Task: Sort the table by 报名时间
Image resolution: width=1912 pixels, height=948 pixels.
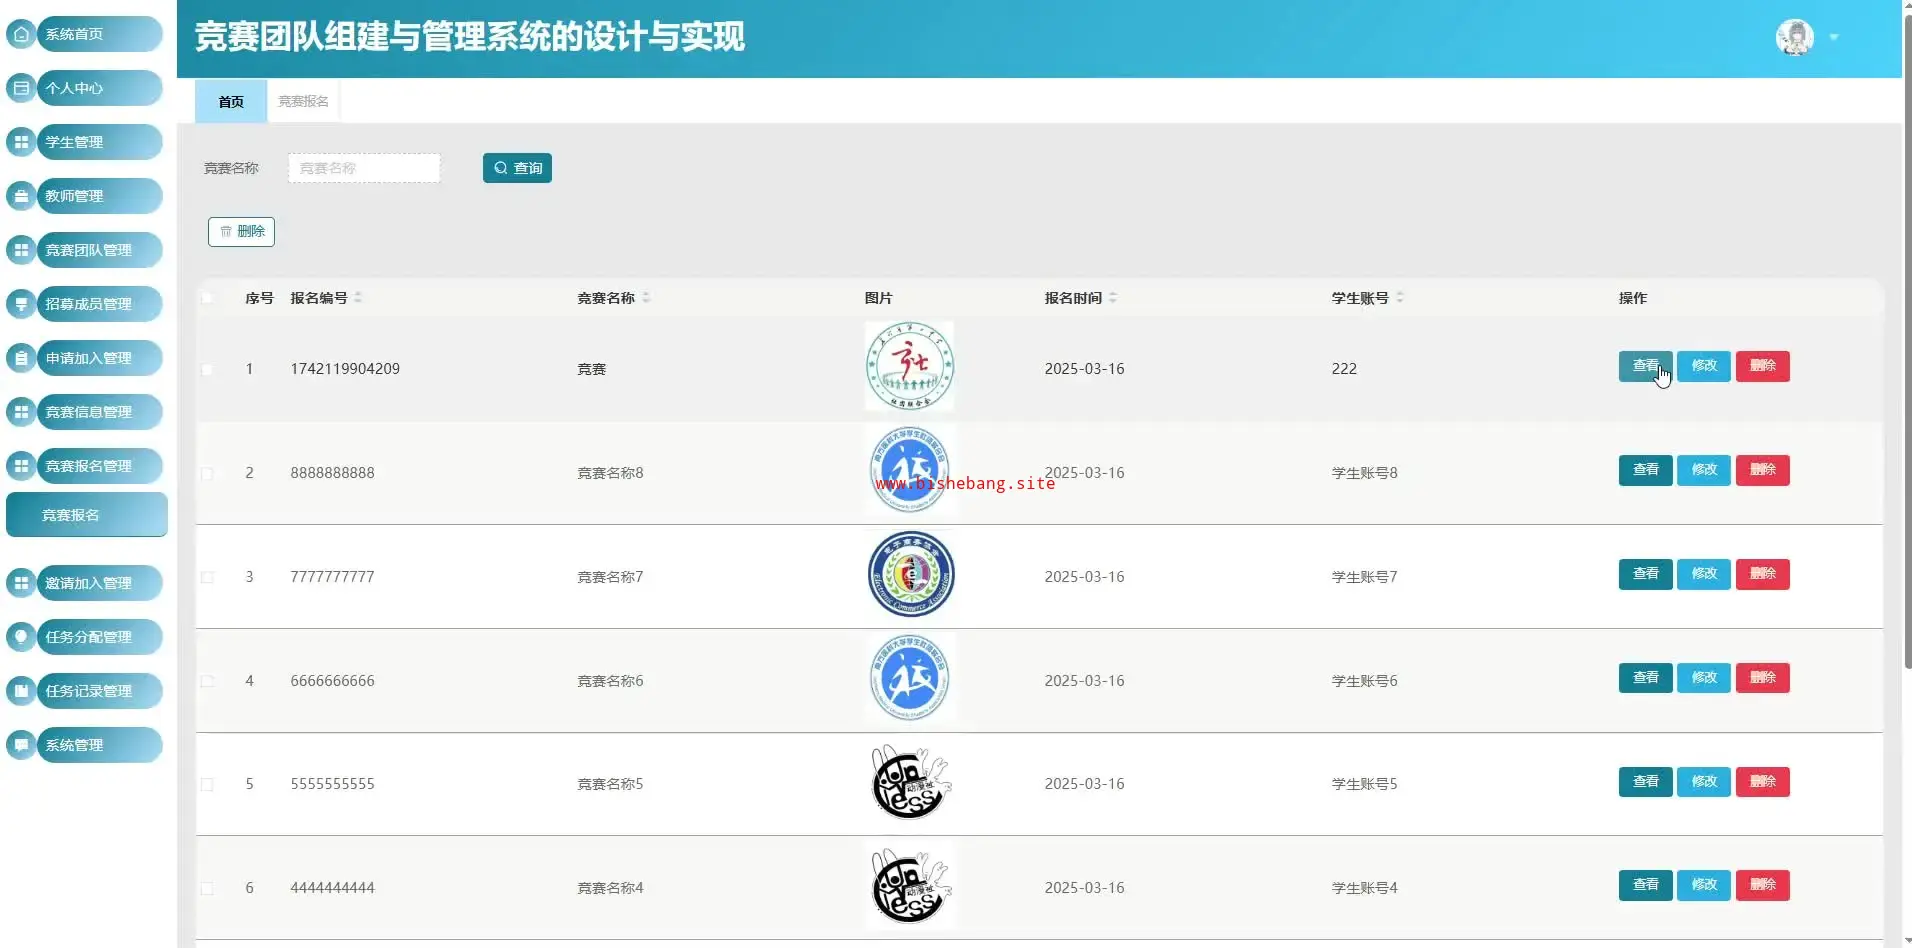Action: [x=1113, y=298]
